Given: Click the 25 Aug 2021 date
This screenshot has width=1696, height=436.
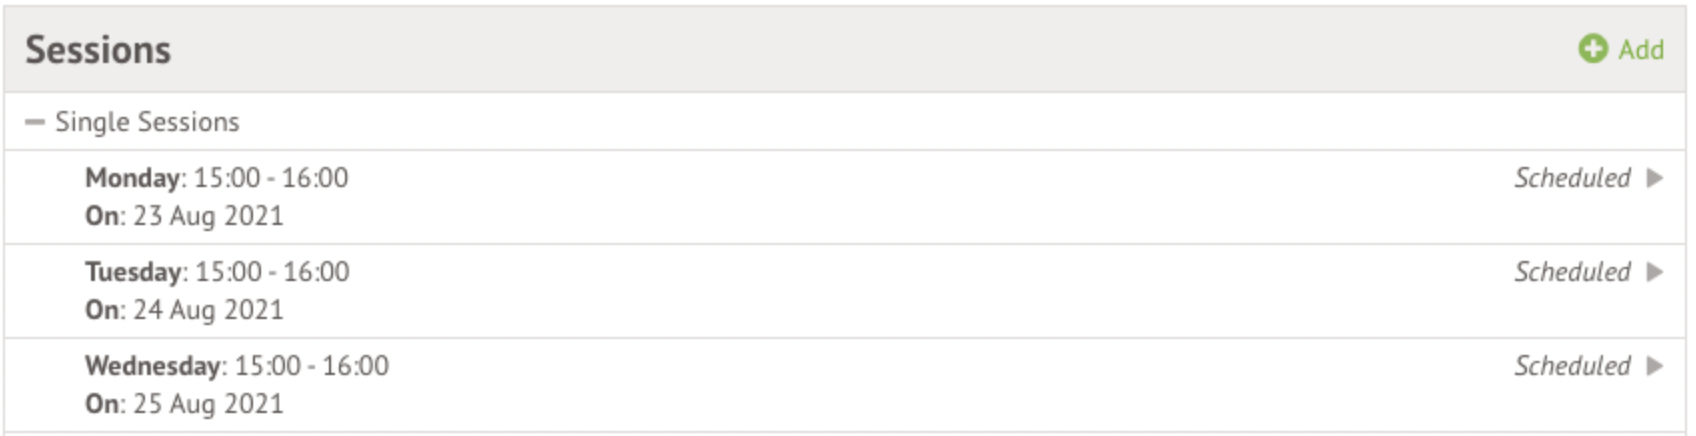Looking at the screenshot, I should 208,404.
